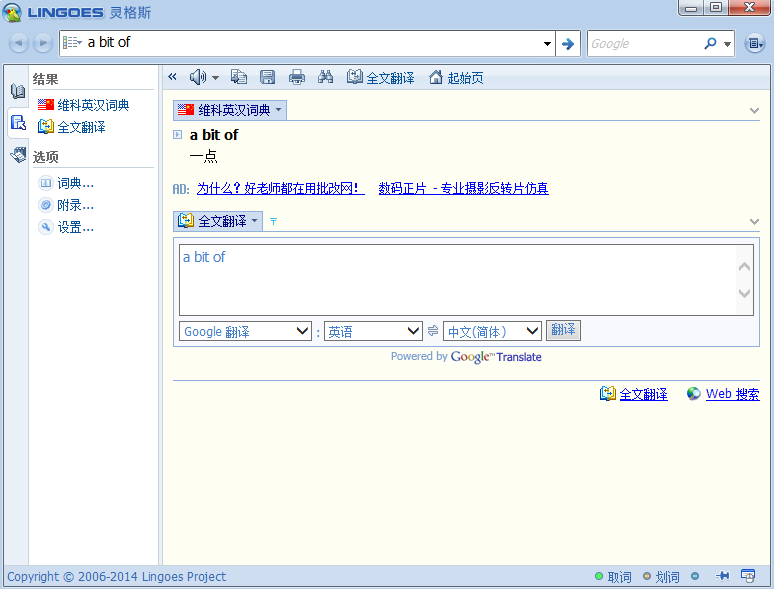Open the 英语 source language dropdown
The height and width of the screenshot is (589, 774).
[373, 331]
